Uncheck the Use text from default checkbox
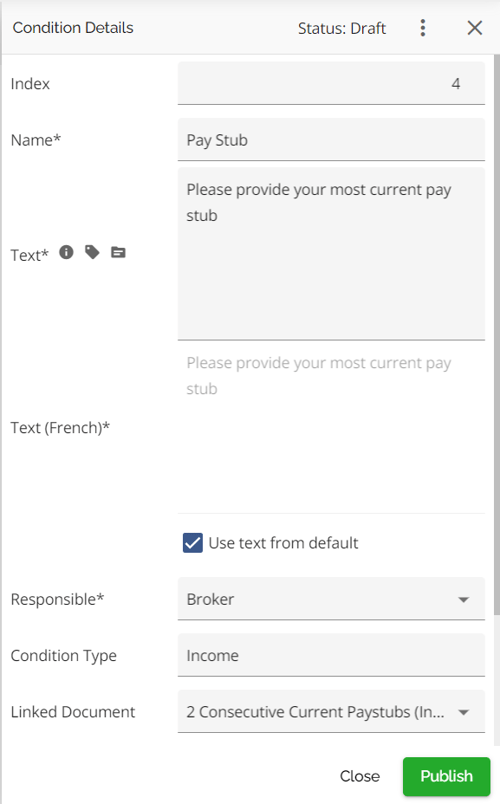The image size is (500, 804). click(193, 543)
